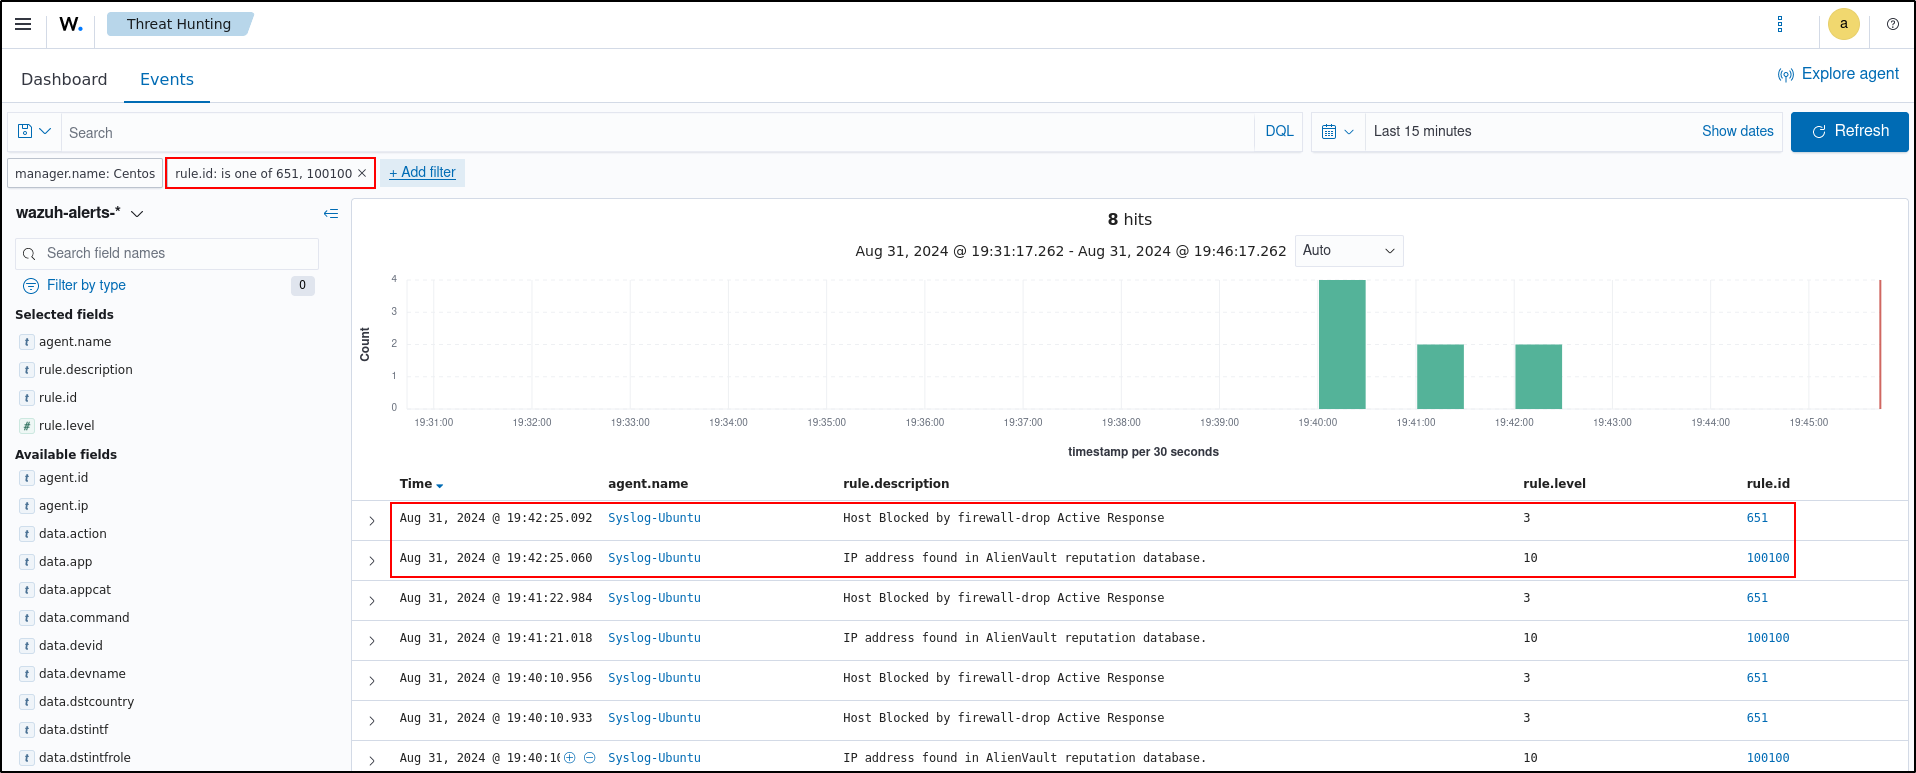Collapse the fields sidebar
Screen dimensions: 1916x773
tap(331, 213)
